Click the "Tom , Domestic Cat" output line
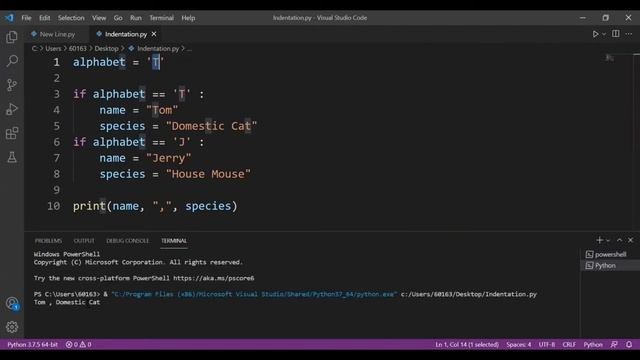Screen dimensions: 640x360 67,302
